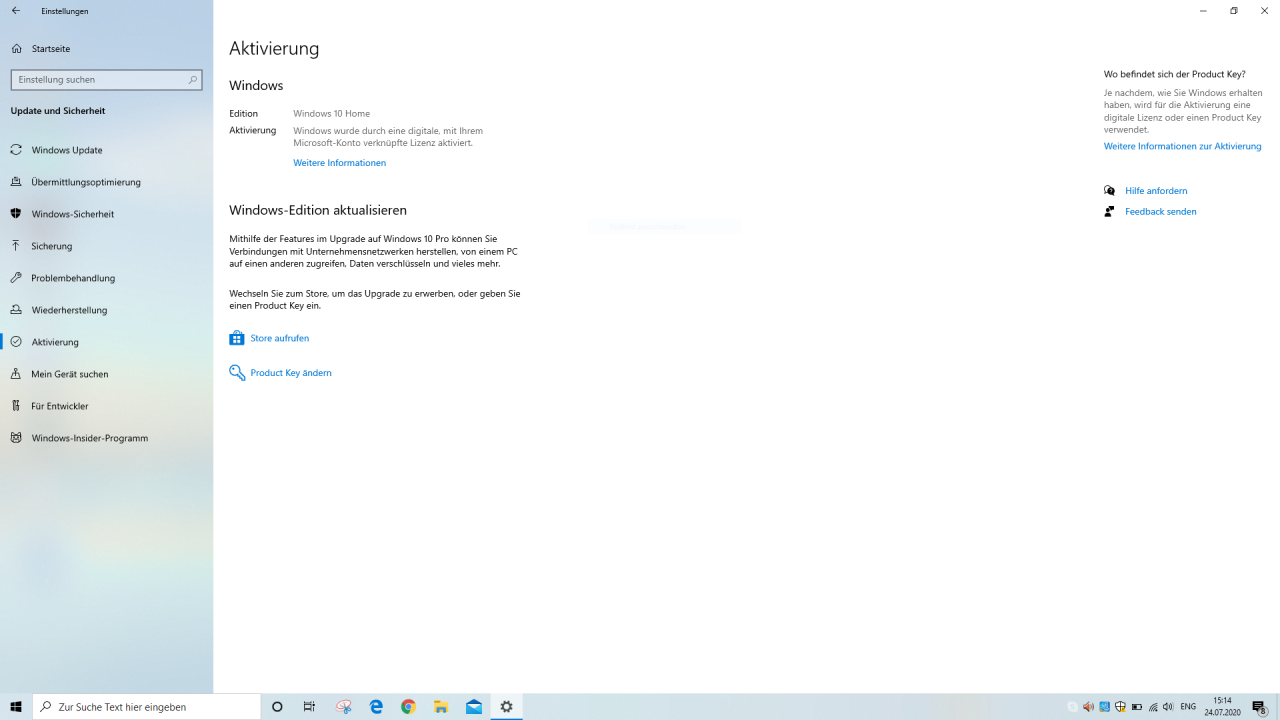Click the Hilfe anfordern chat icon
Viewport: 1280px width, 720px height.
pos(1109,190)
